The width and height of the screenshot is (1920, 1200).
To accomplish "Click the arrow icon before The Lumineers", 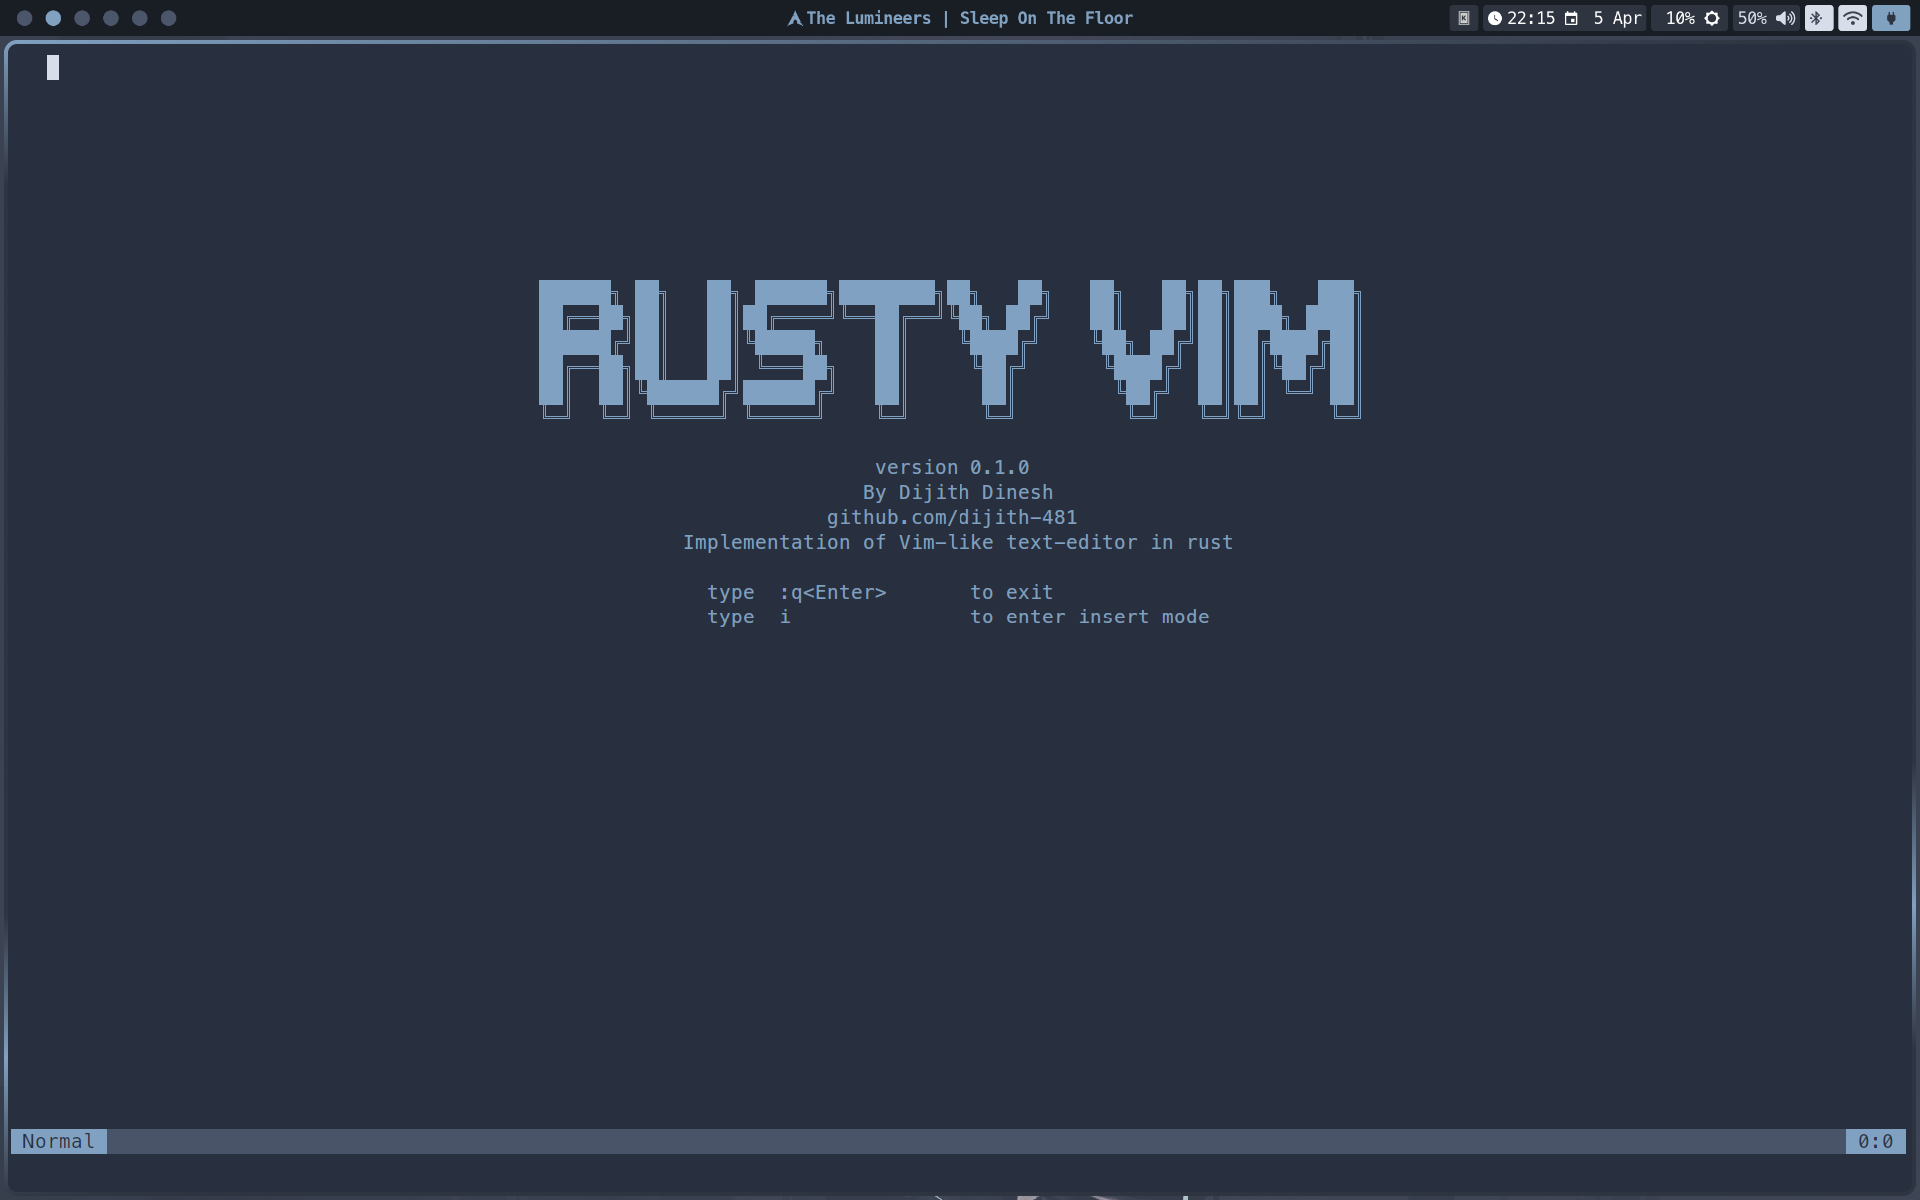I will 795,18.
